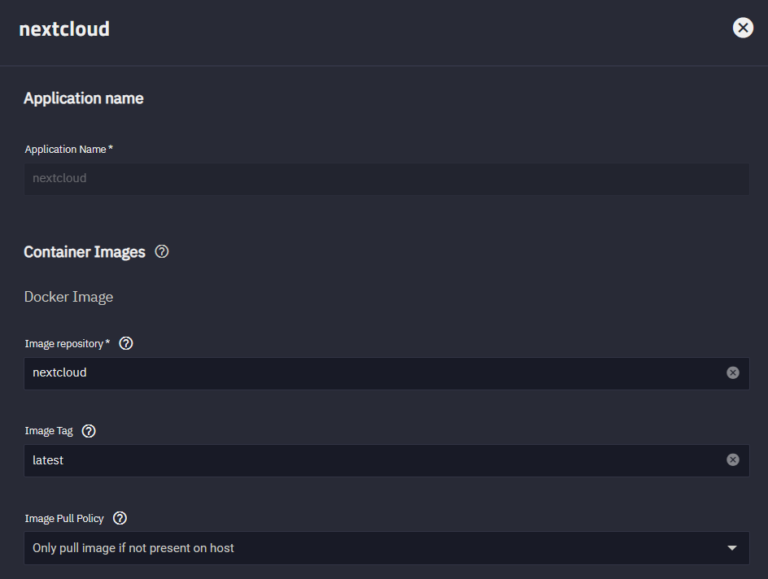Click the 'Image Pull Policy' label text
The width and height of the screenshot is (768, 579).
[x=65, y=518]
